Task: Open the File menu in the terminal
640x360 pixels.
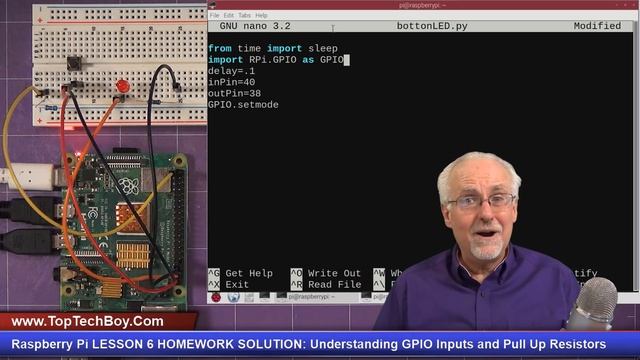Action: coord(214,16)
